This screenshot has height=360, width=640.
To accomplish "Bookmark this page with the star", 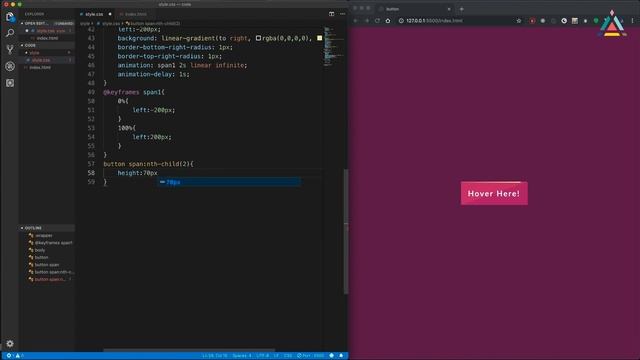I will coord(519,21).
